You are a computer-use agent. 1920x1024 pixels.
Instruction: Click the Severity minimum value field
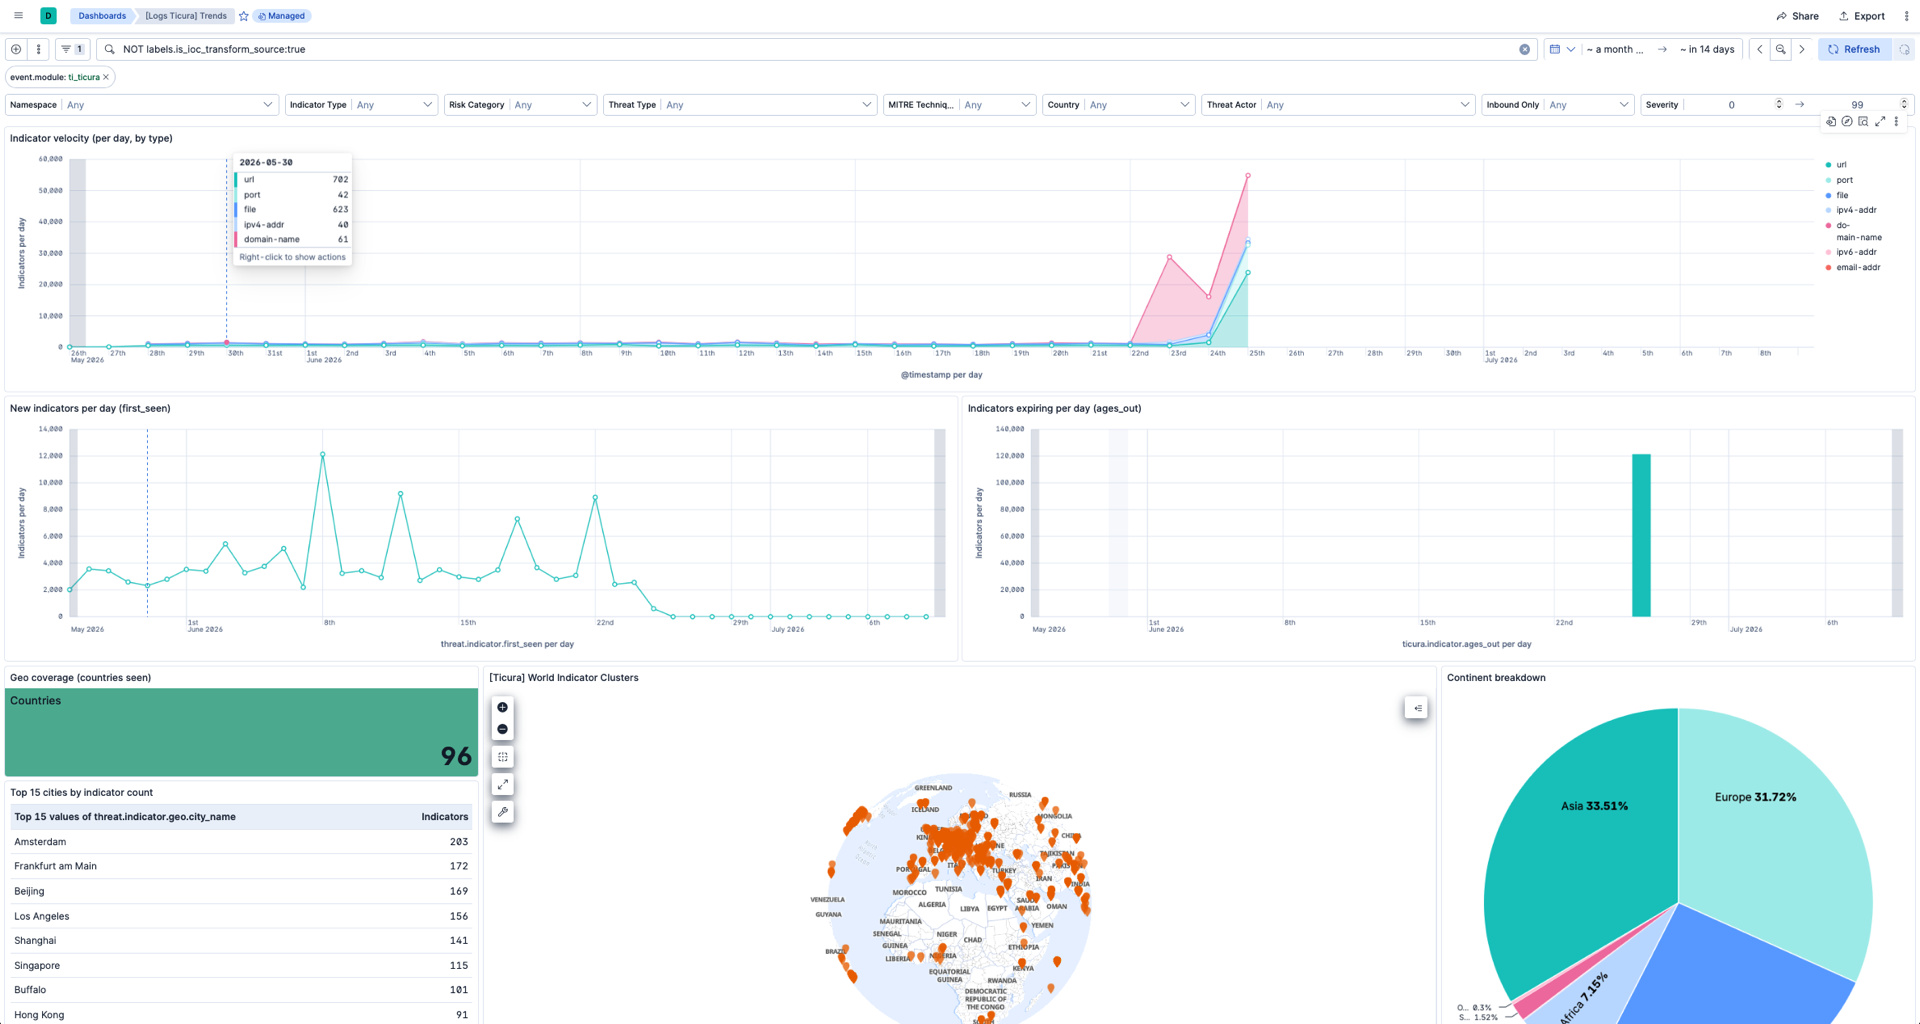pyautogui.click(x=1731, y=105)
